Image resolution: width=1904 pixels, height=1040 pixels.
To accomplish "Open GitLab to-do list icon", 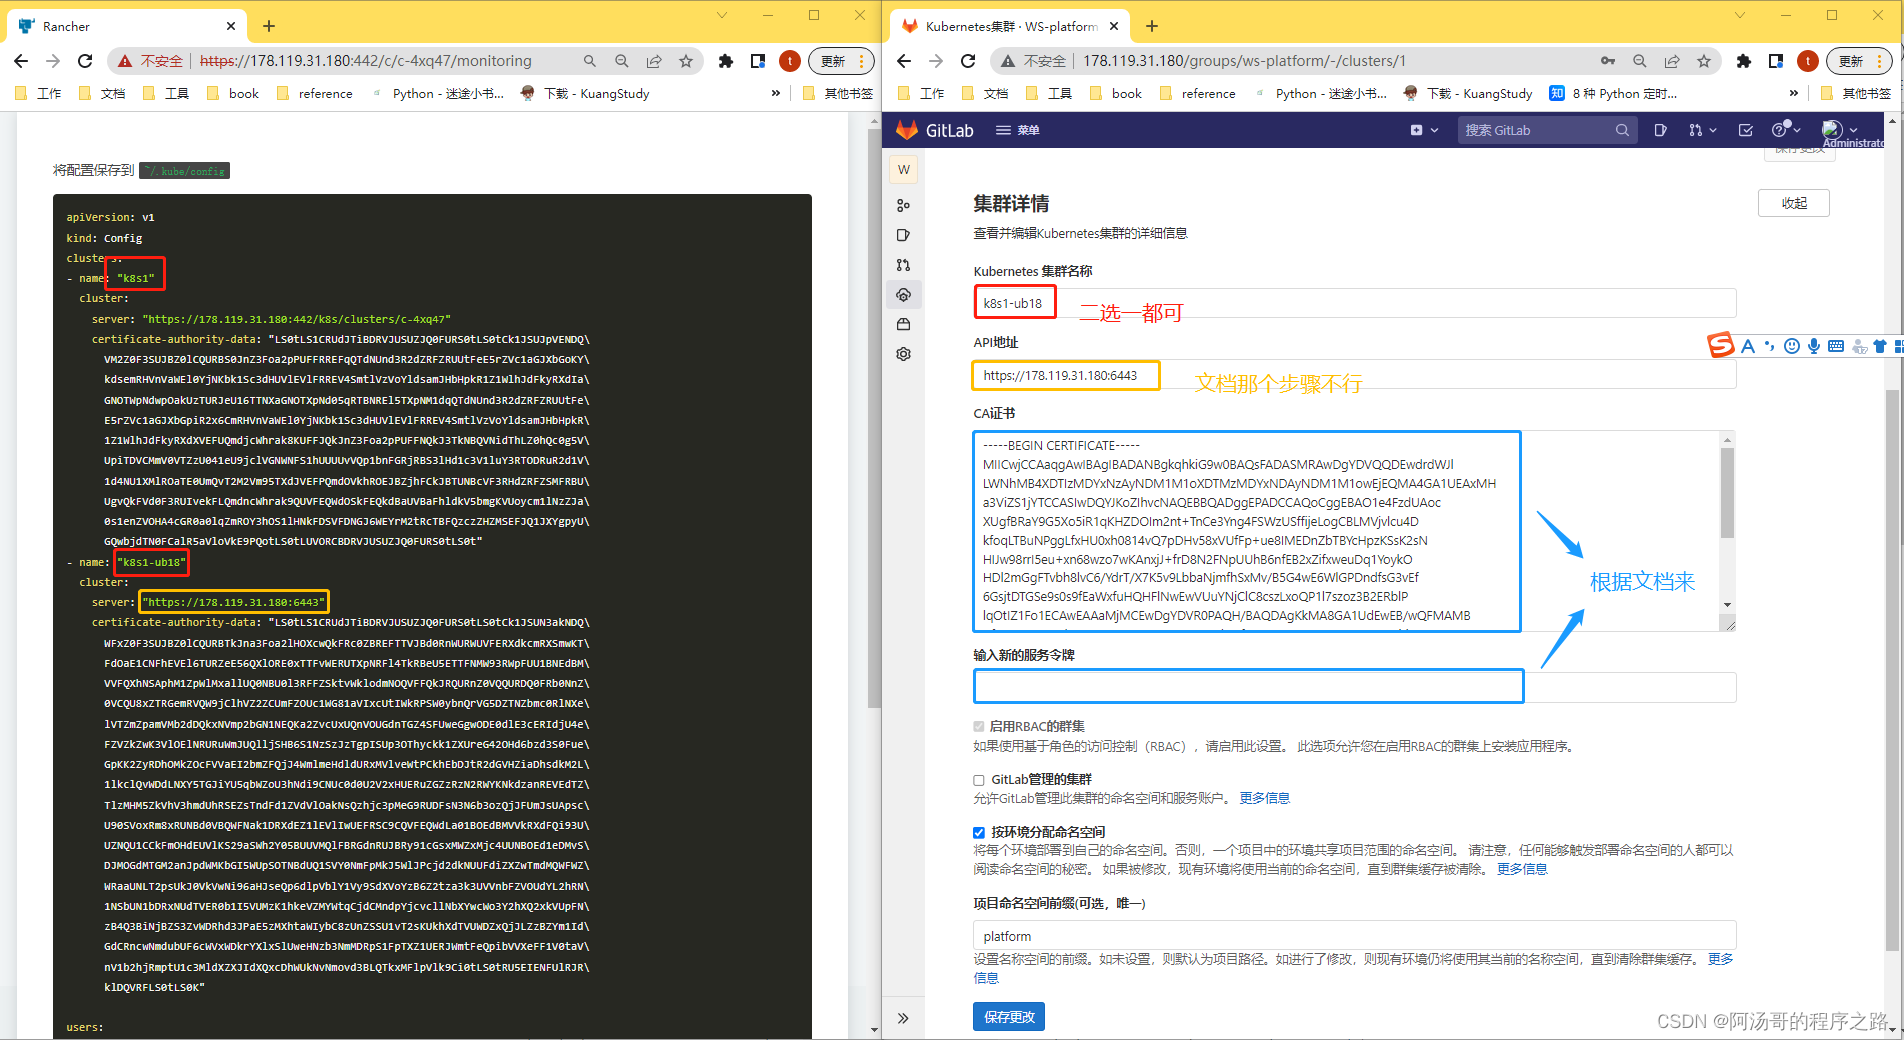I will 1746,130.
